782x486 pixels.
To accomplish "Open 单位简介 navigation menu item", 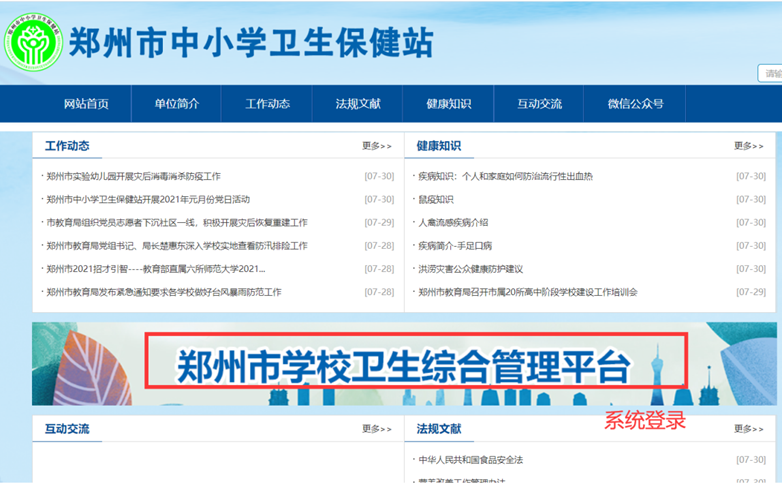I will click(177, 104).
